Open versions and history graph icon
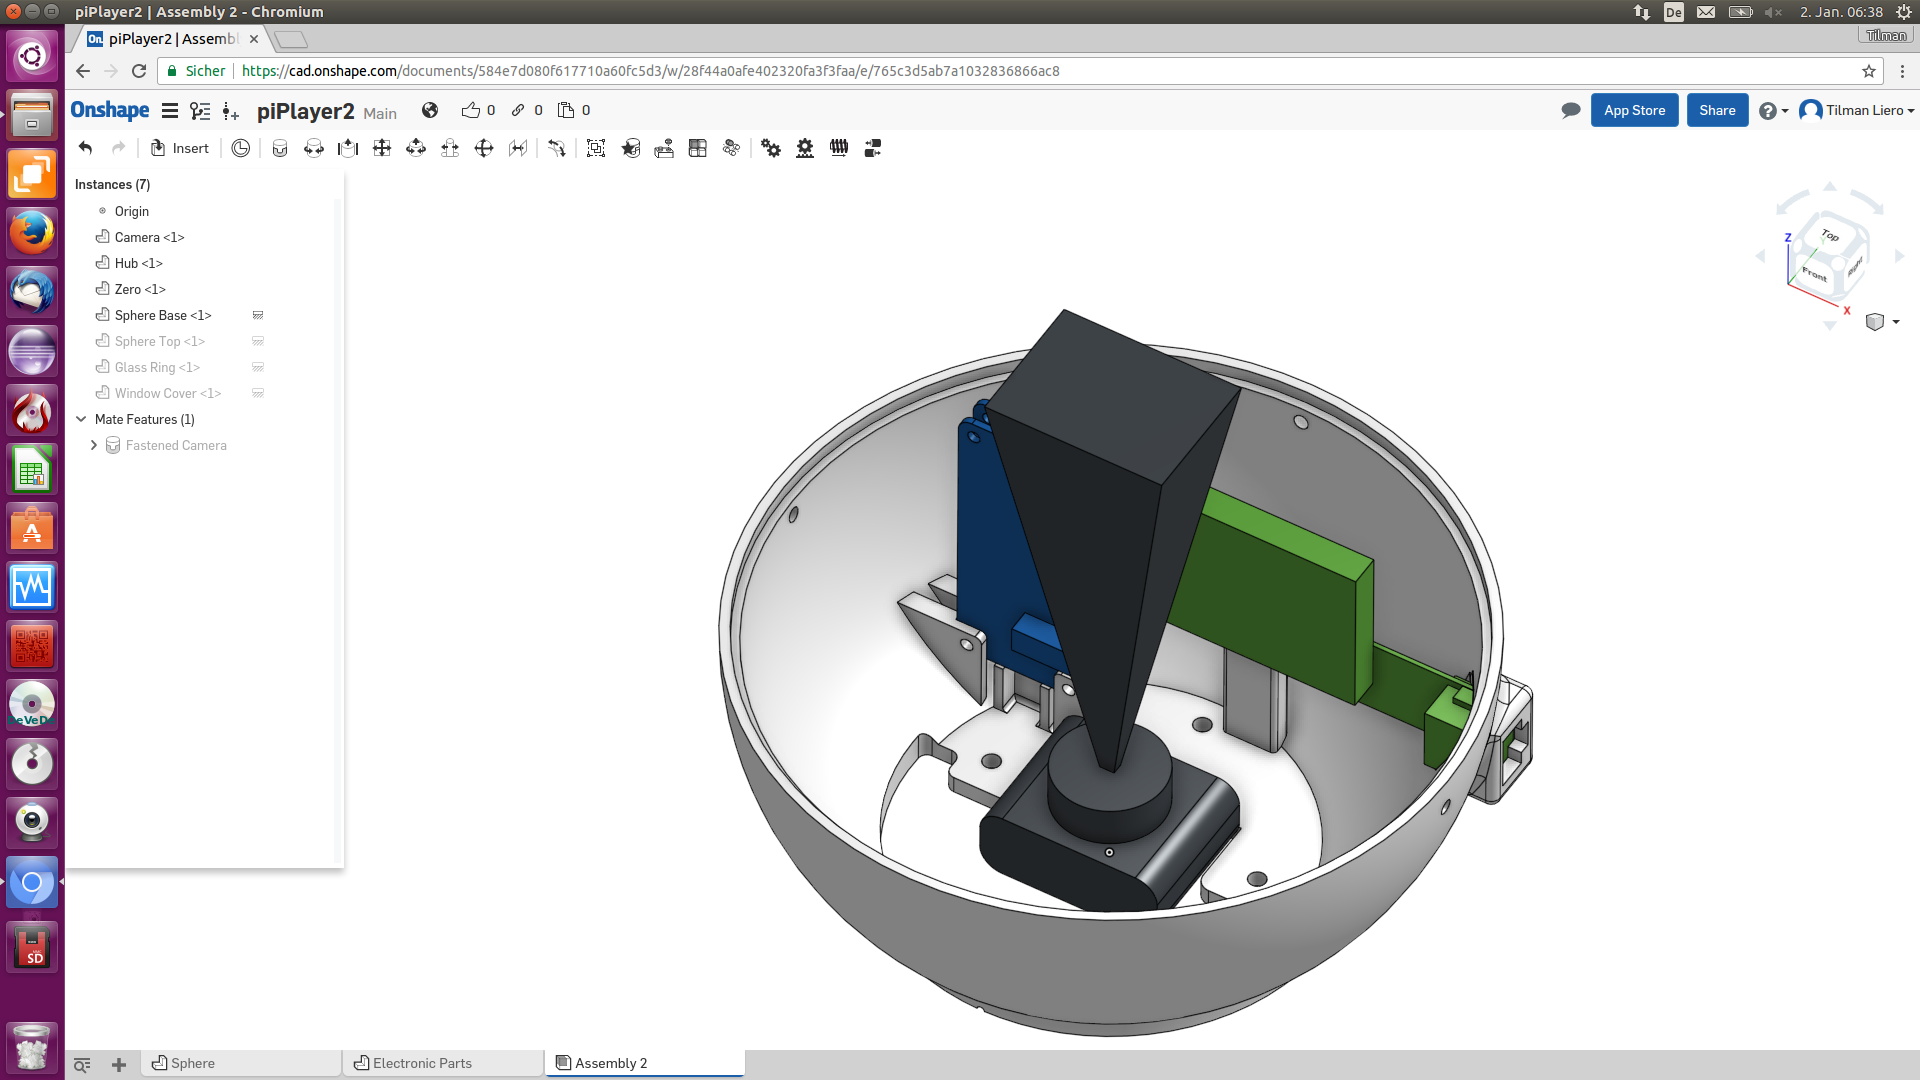The height and width of the screenshot is (1080, 1920). [200, 111]
